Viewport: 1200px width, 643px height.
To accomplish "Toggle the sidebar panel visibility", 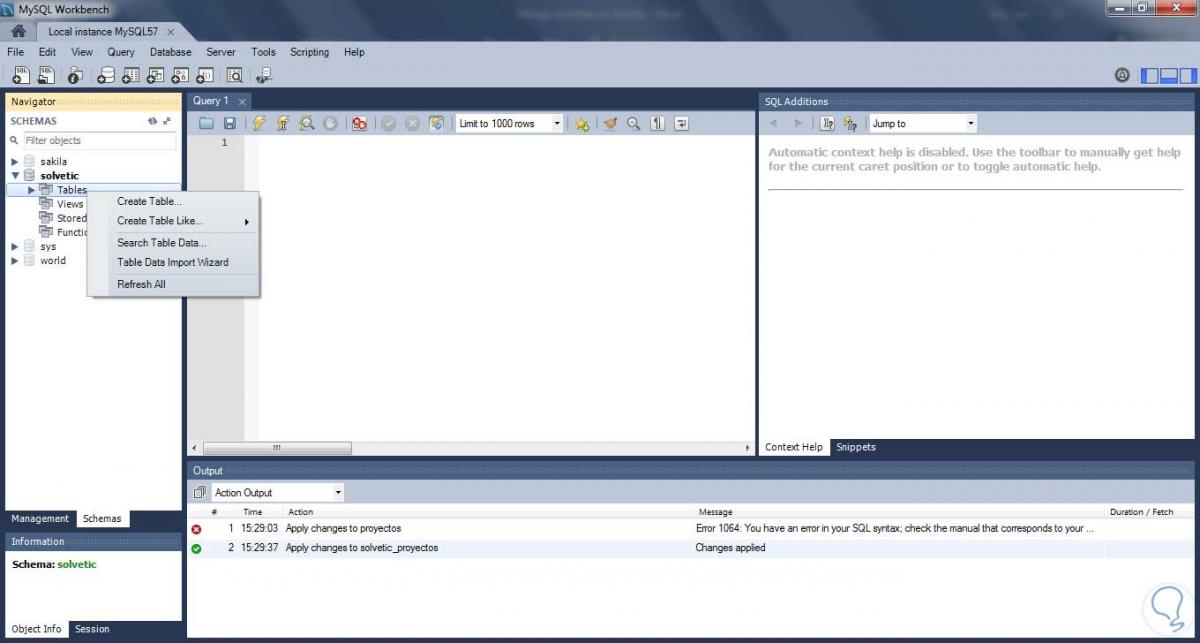I will (x=1150, y=75).
